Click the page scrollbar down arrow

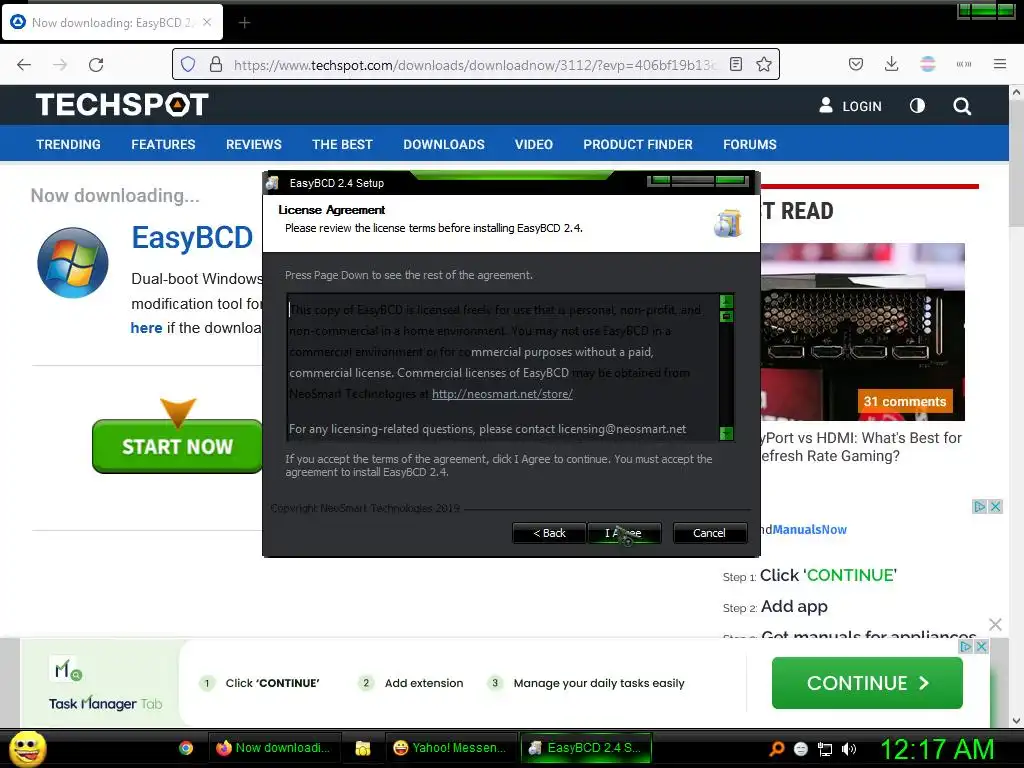pyautogui.click(x=1016, y=720)
